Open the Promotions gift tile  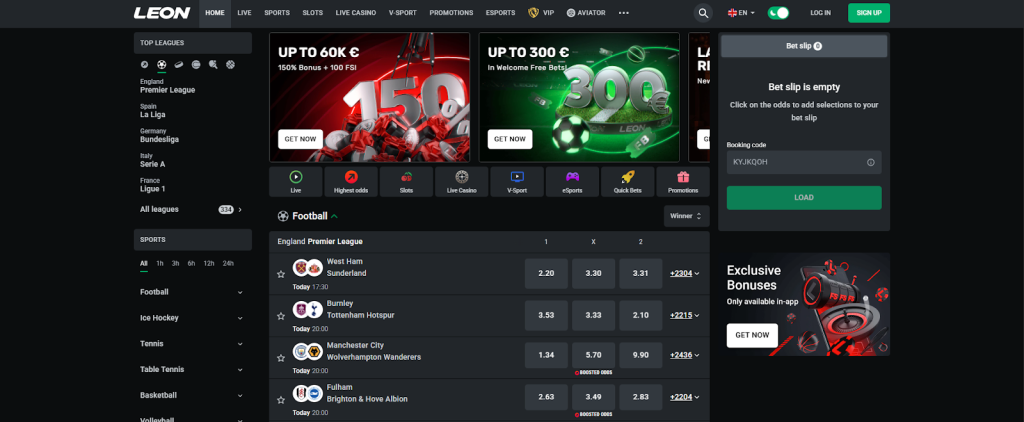683,182
